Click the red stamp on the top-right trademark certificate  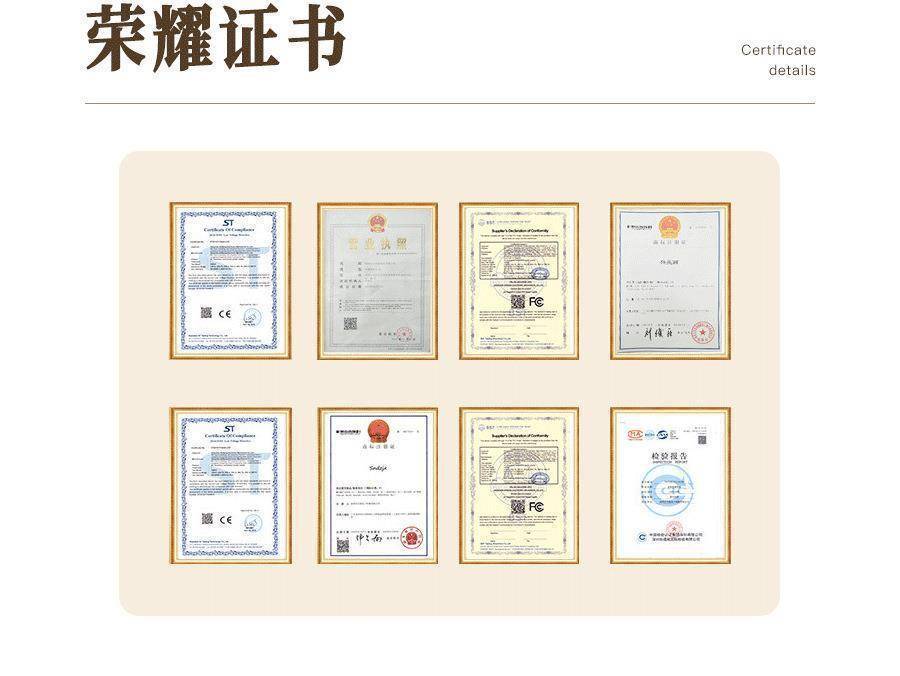(x=702, y=331)
